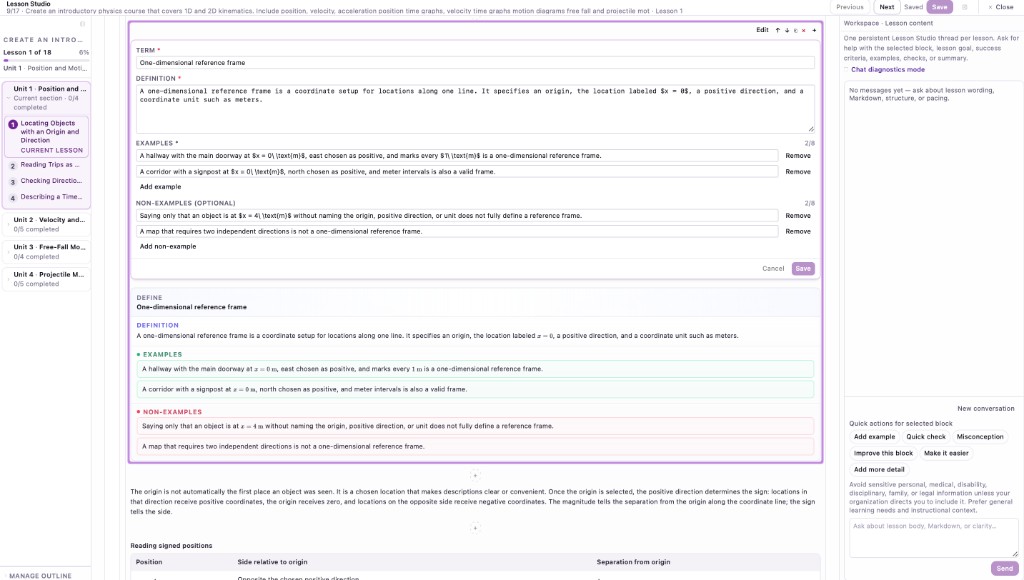Click the Reading signed positions table heading

[171, 545]
